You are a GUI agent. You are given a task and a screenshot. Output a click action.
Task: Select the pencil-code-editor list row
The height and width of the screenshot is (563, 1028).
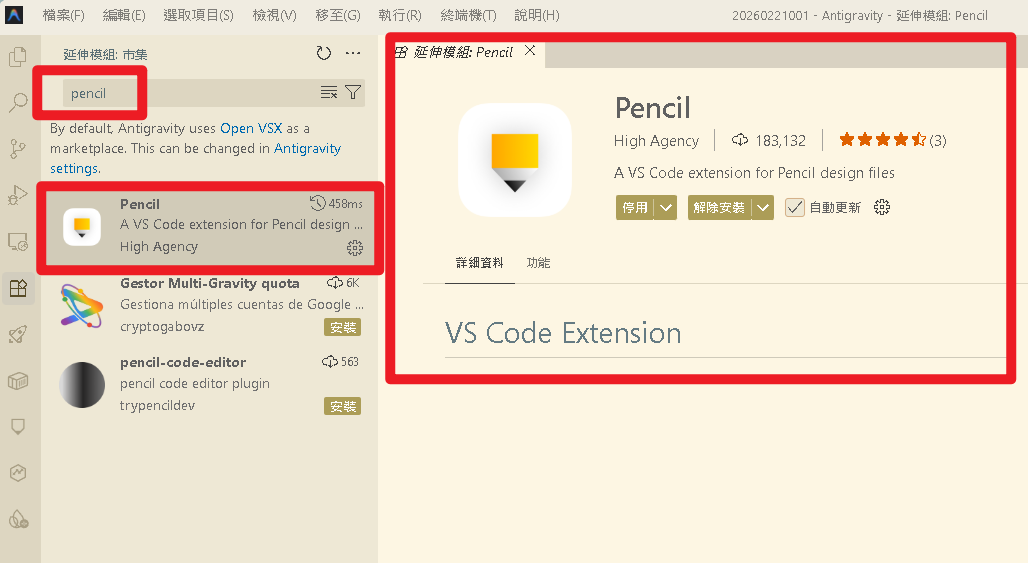click(x=210, y=385)
